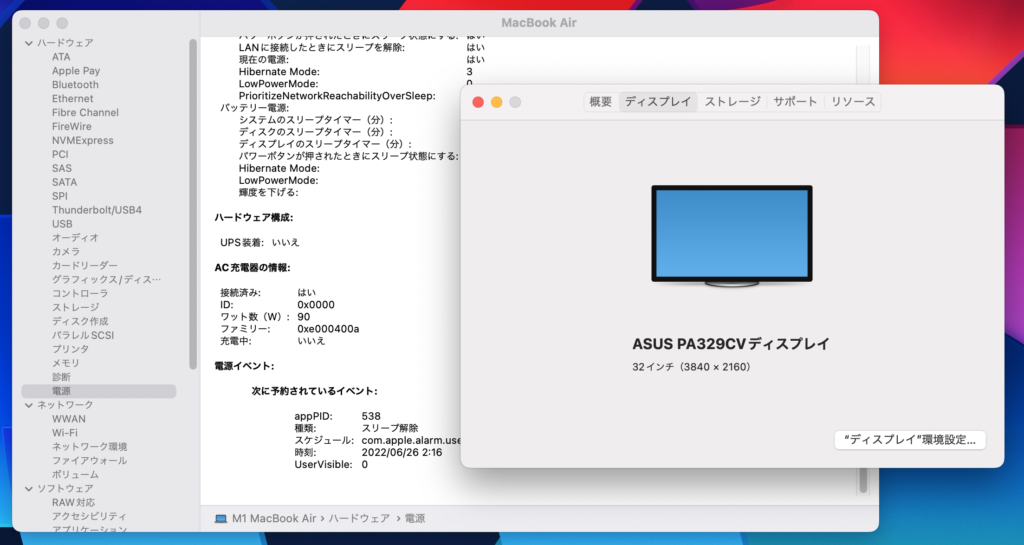Click the family value 0xe000400a
The image size is (1024, 545).
point(328,329)
